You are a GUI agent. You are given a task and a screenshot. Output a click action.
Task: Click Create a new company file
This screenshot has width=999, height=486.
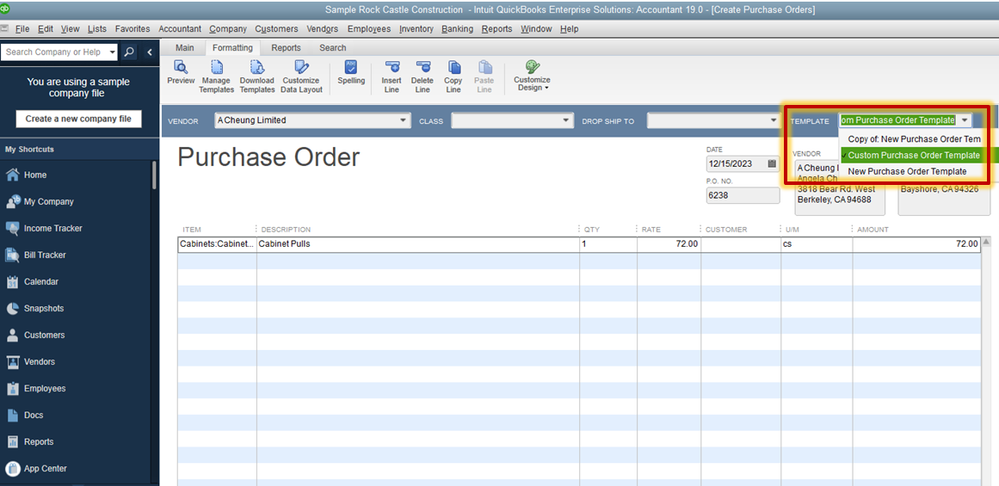[x=79, y=119]
